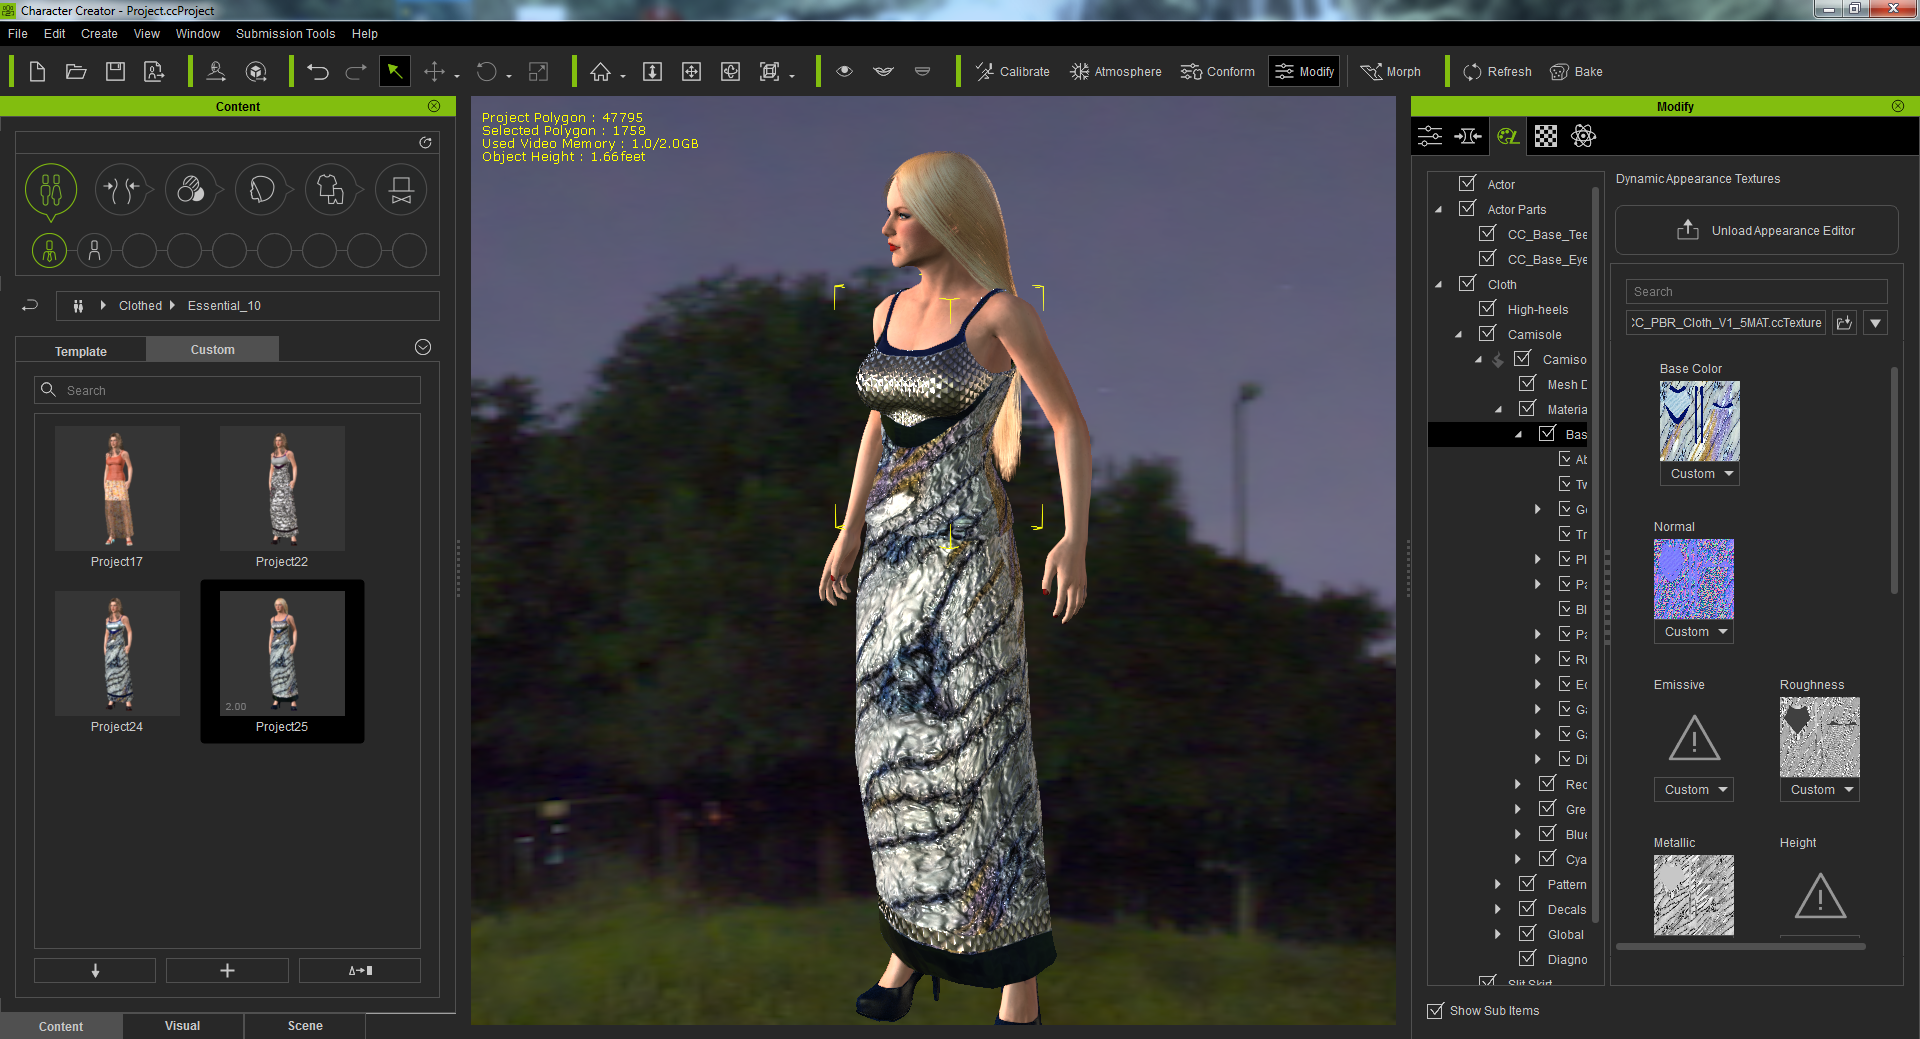1920x1039 pixels.
Task: Open the Atmosphere settings
Action: coord(1116,72)
